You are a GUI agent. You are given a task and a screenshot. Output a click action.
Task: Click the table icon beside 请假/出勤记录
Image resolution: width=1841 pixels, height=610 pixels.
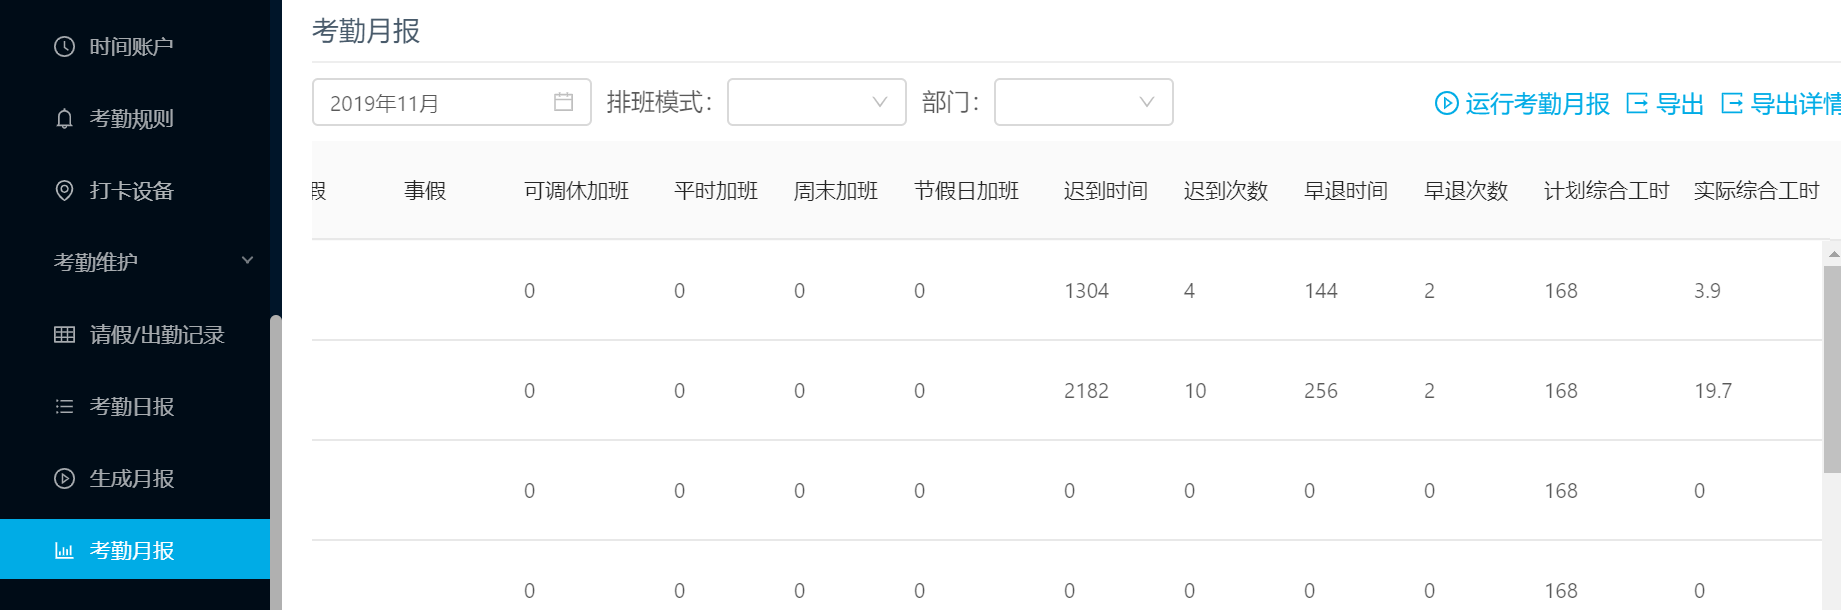[x=64, y=335]
